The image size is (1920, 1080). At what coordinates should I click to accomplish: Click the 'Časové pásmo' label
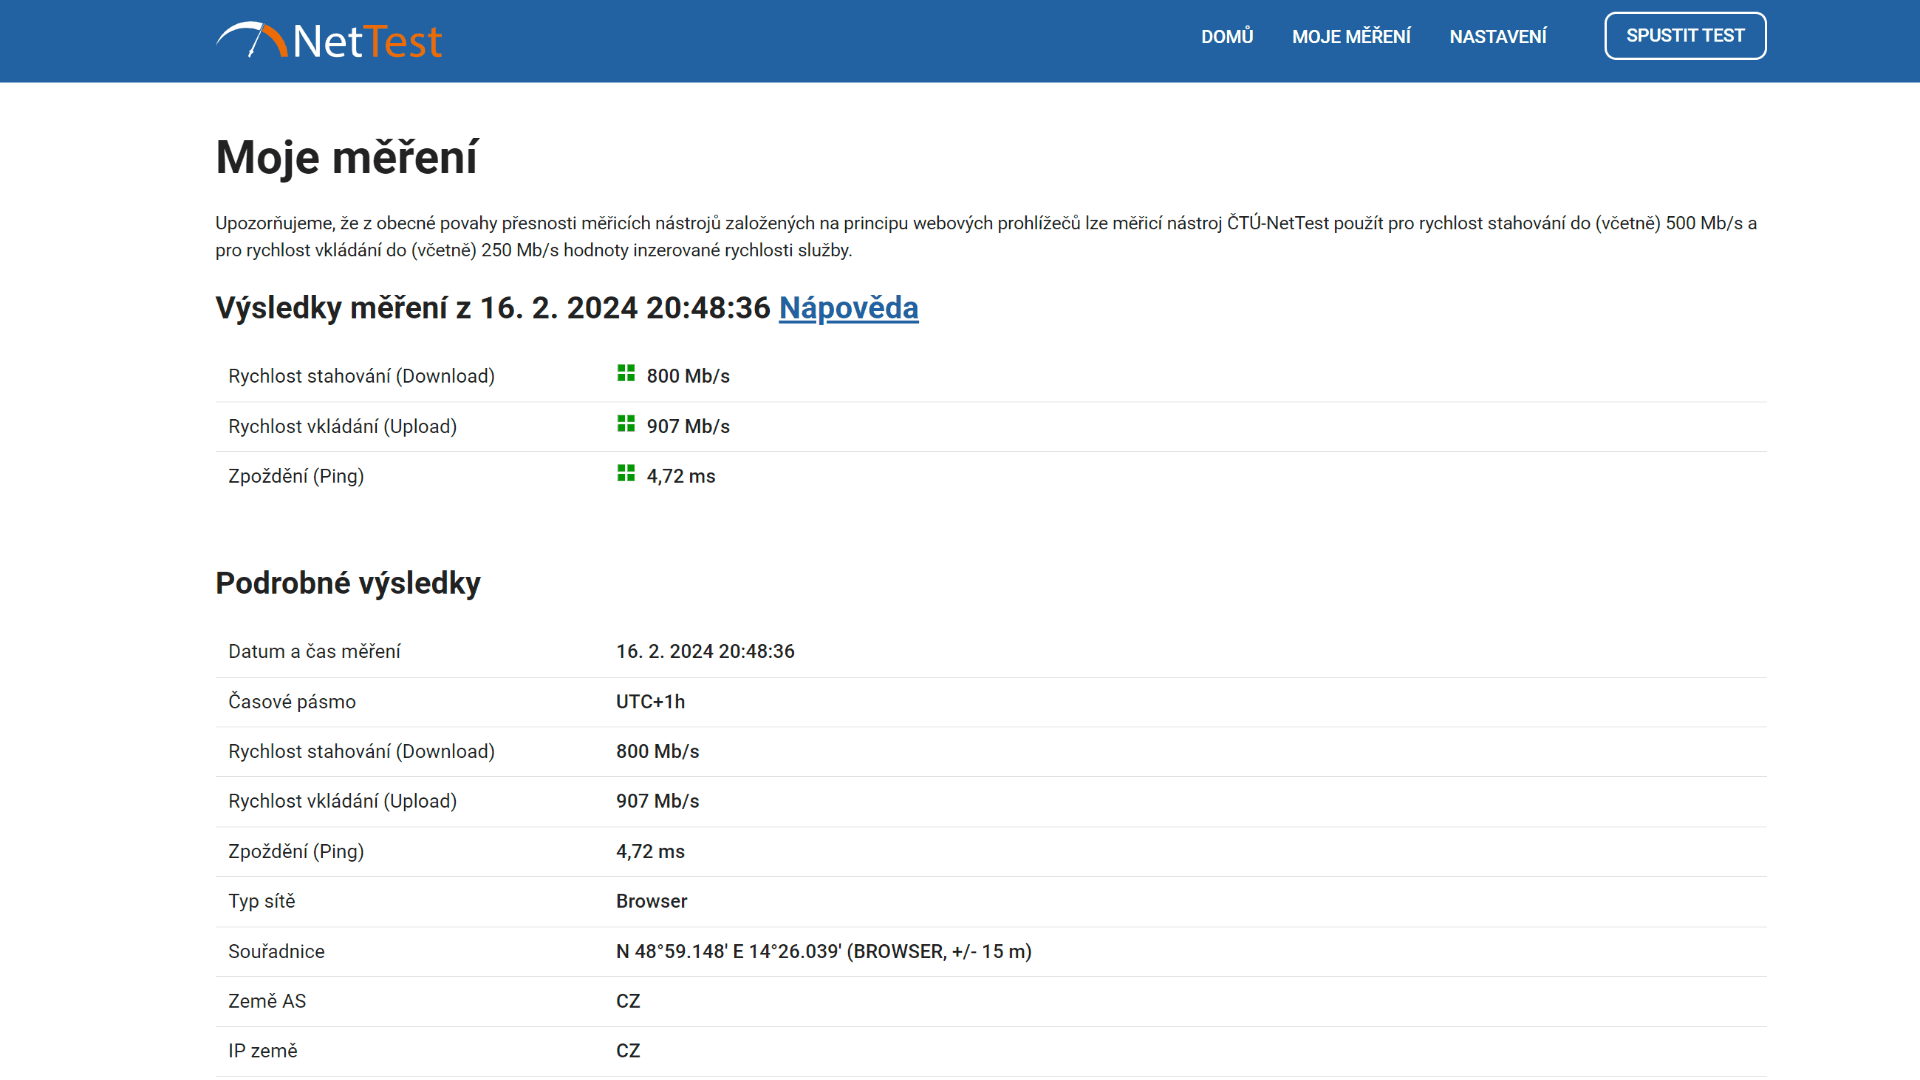point(292,701)
